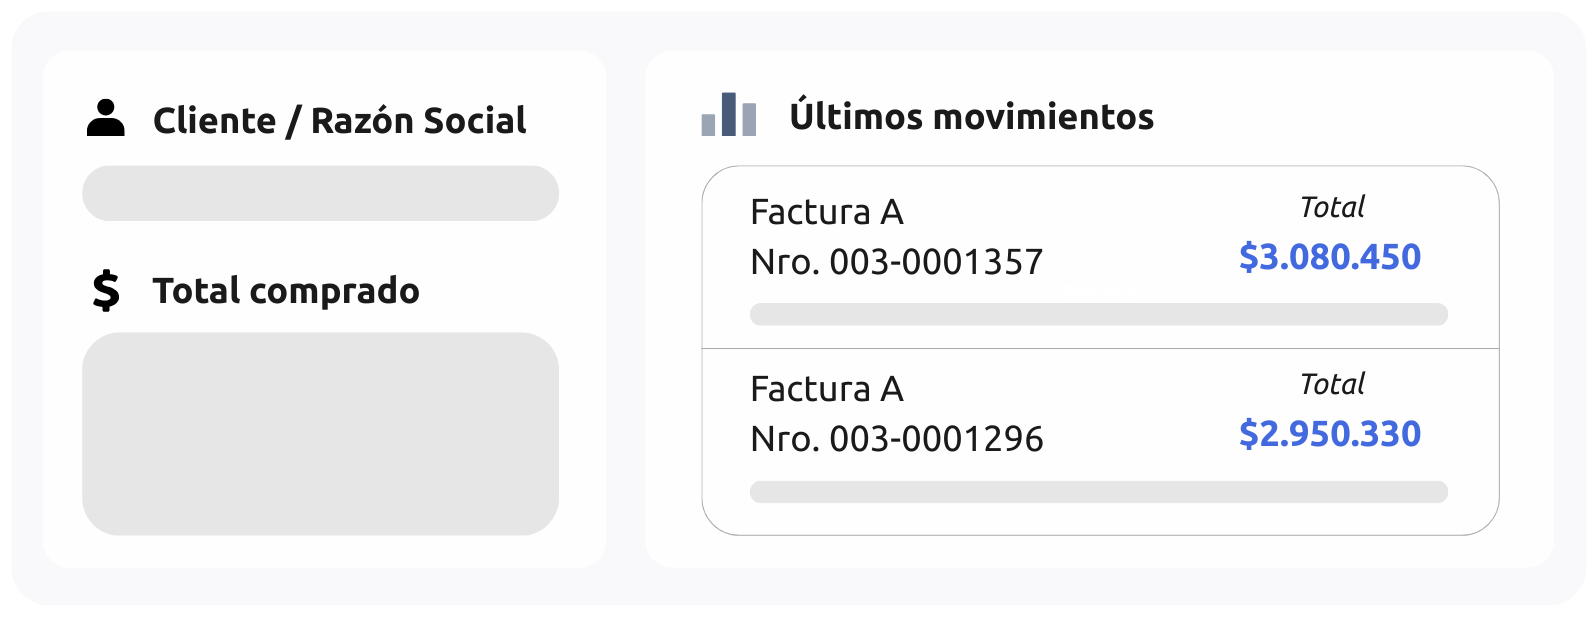Click the client person icon

pyautogui.click(x=106, y=118)
